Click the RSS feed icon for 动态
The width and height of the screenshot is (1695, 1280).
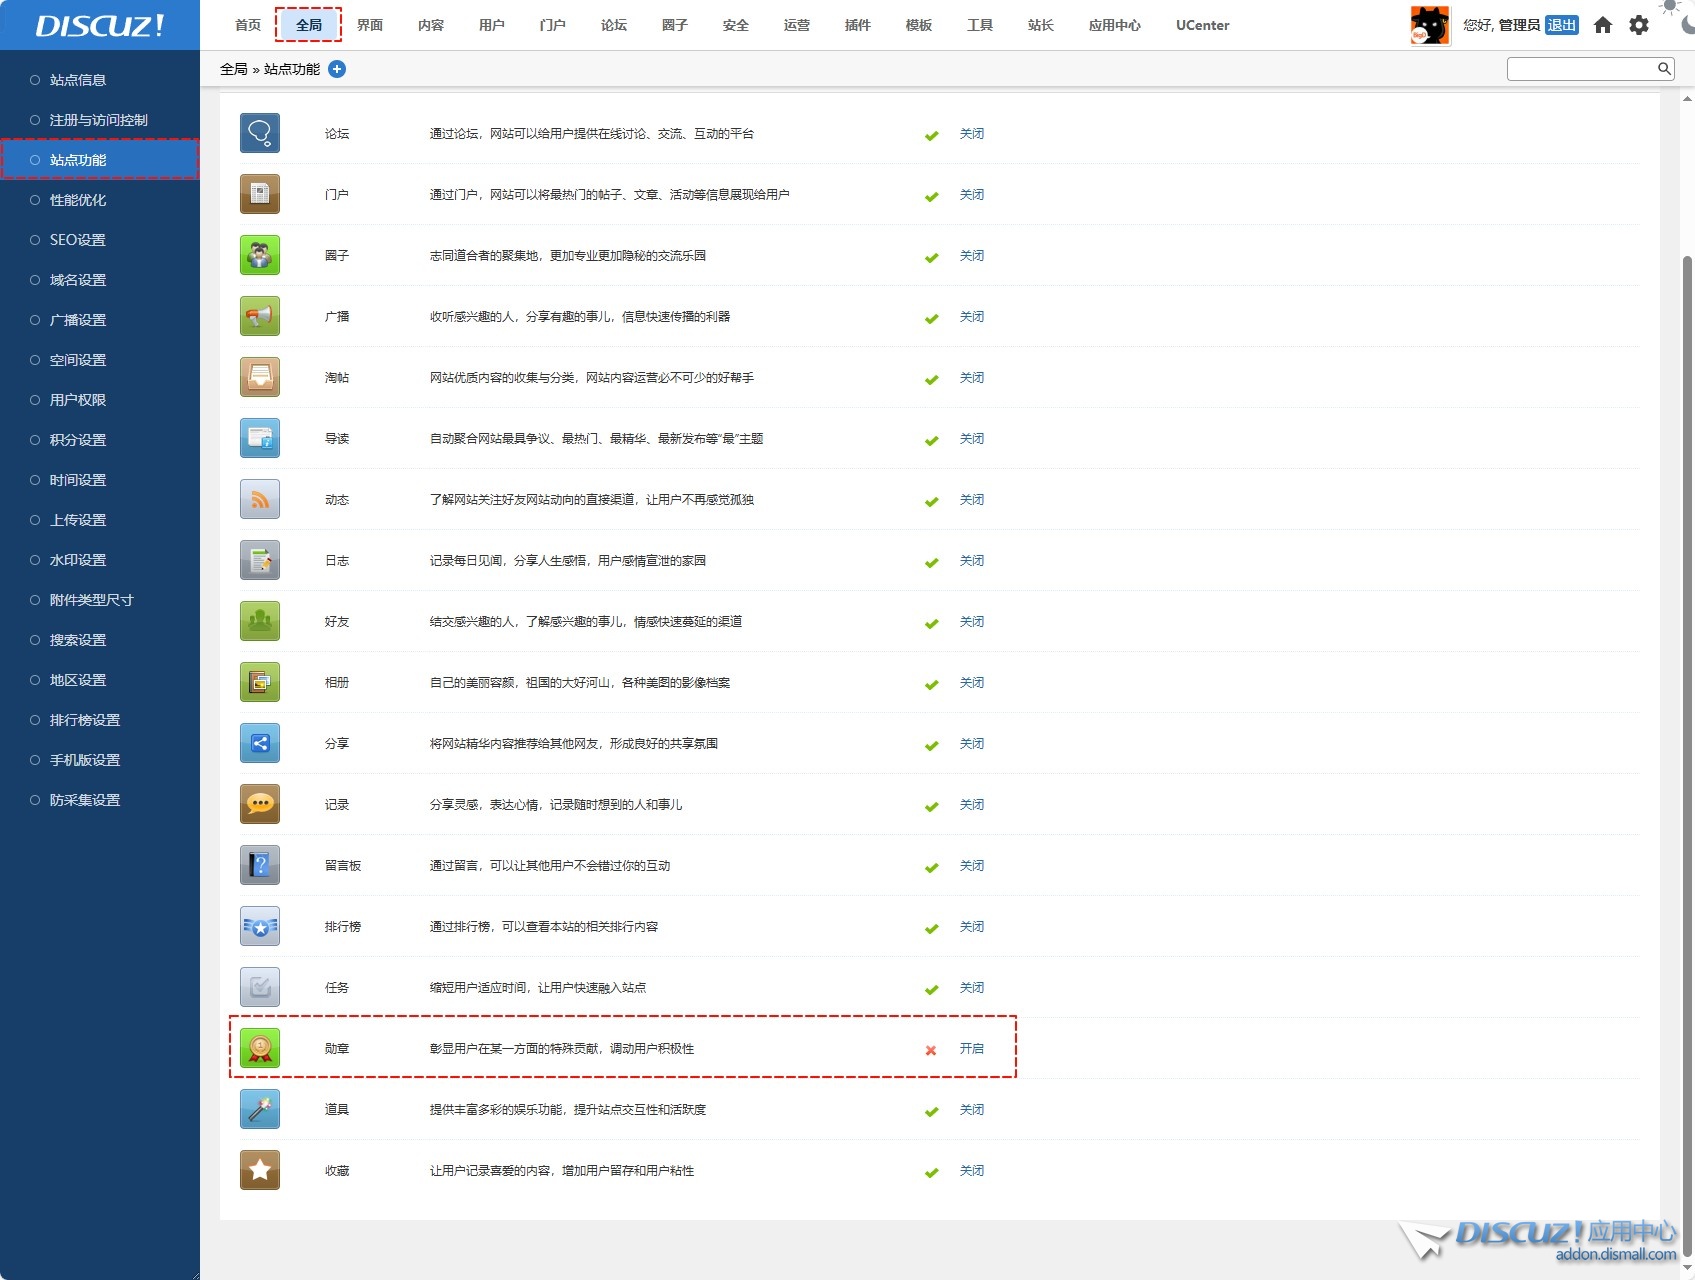click(x=260, y=499)
